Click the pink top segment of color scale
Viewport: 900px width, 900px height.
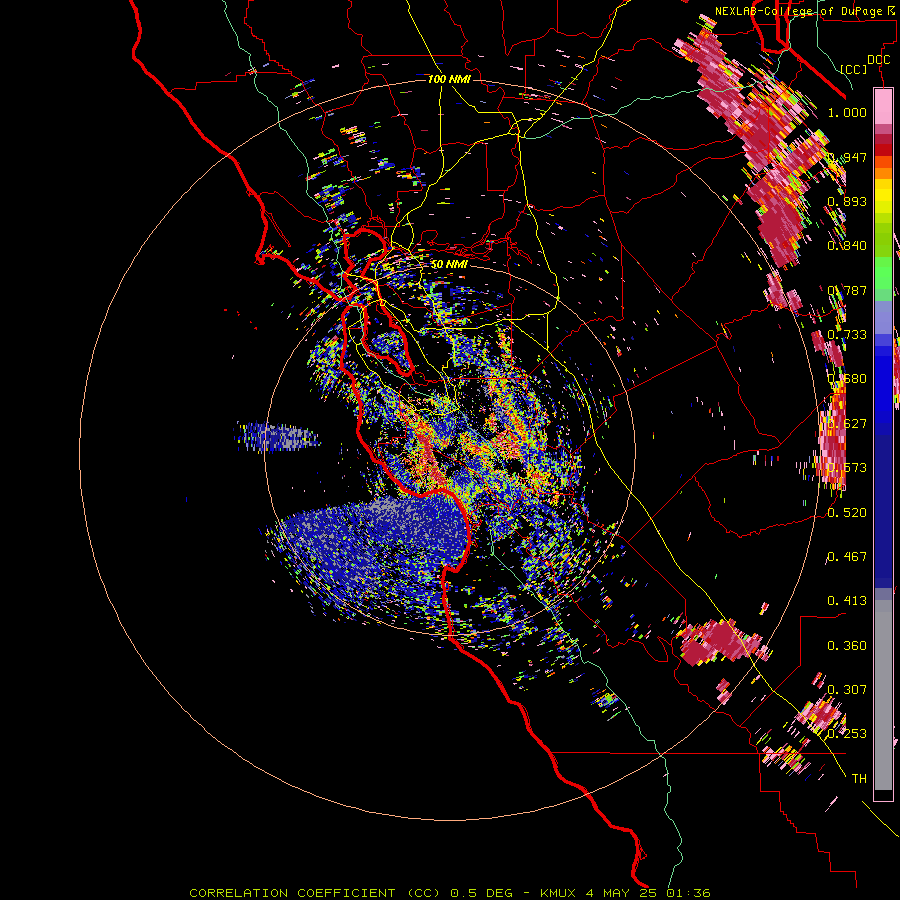(x=883, y=107)
